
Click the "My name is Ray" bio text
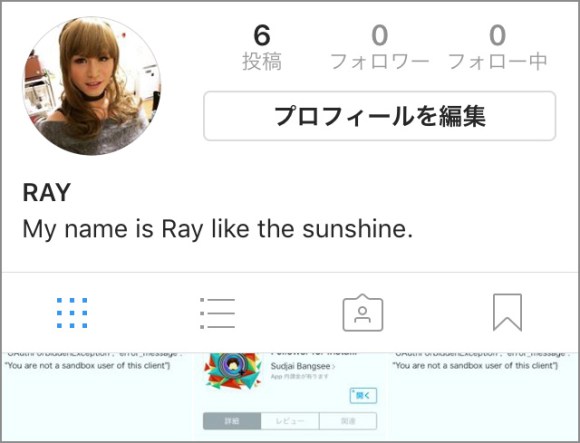[x=218, y=229]
